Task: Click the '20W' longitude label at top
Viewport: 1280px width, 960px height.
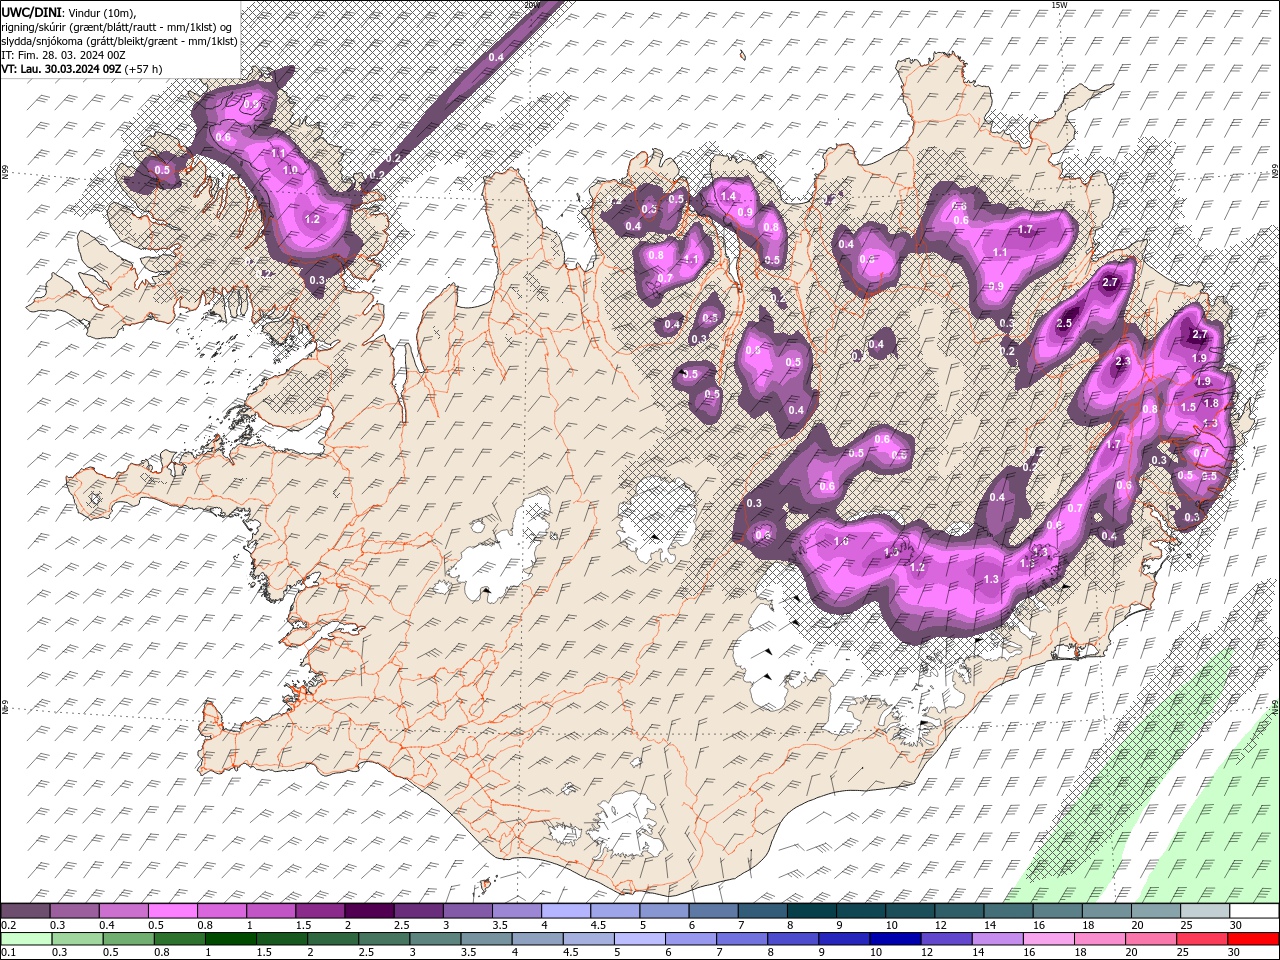Action: point(533,4)
